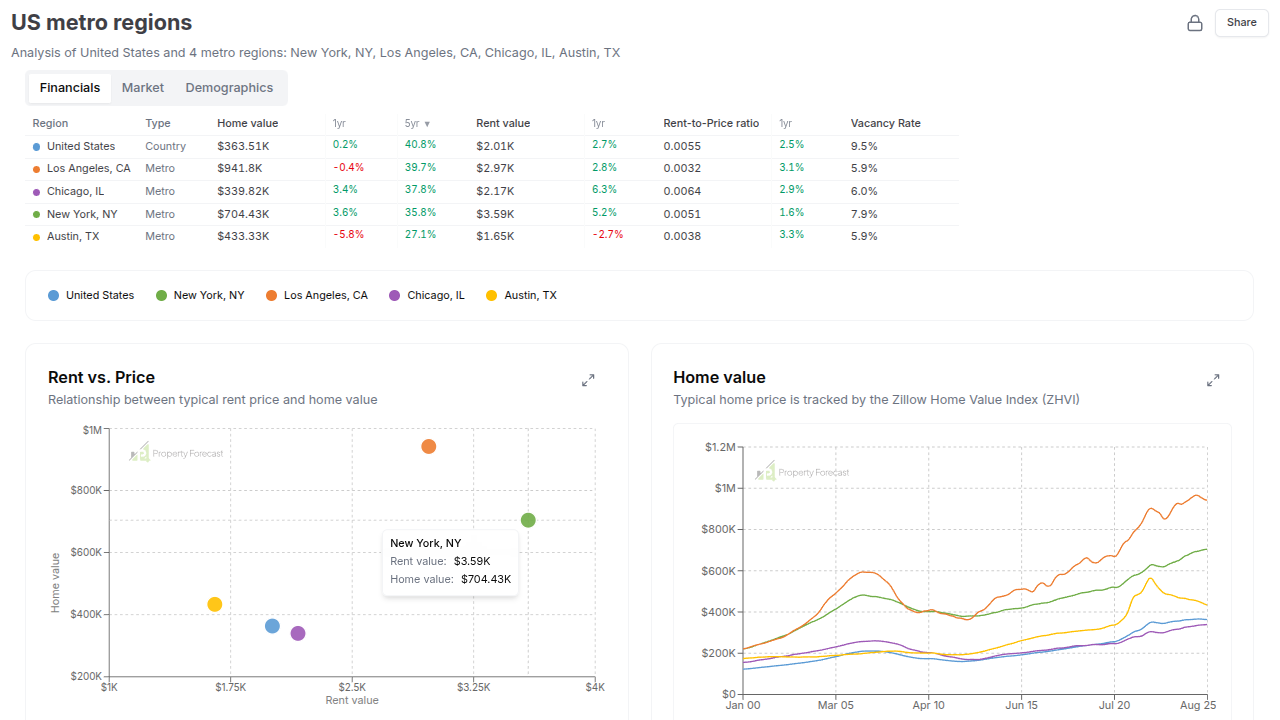Click Property Forecast watermark in Home value chart

pos(802,472)
